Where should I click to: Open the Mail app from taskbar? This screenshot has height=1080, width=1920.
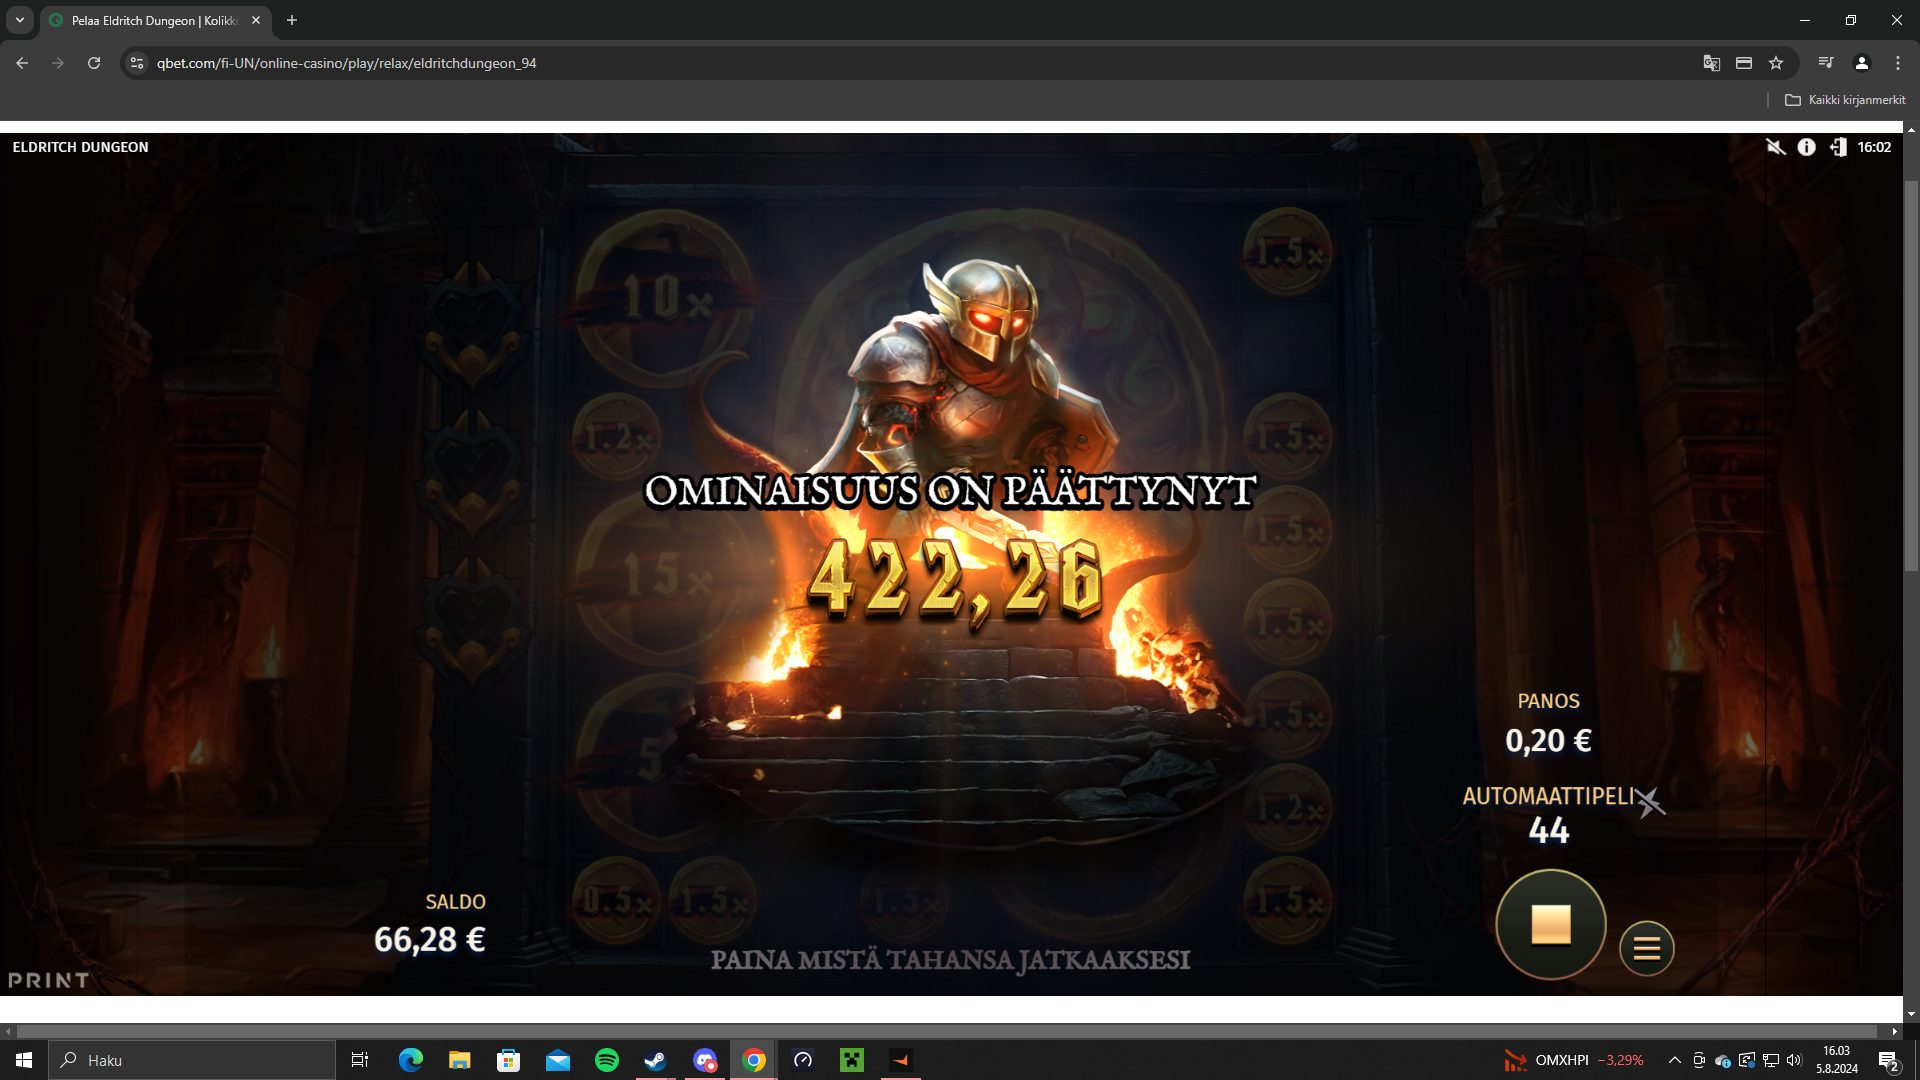point(557,1060)
